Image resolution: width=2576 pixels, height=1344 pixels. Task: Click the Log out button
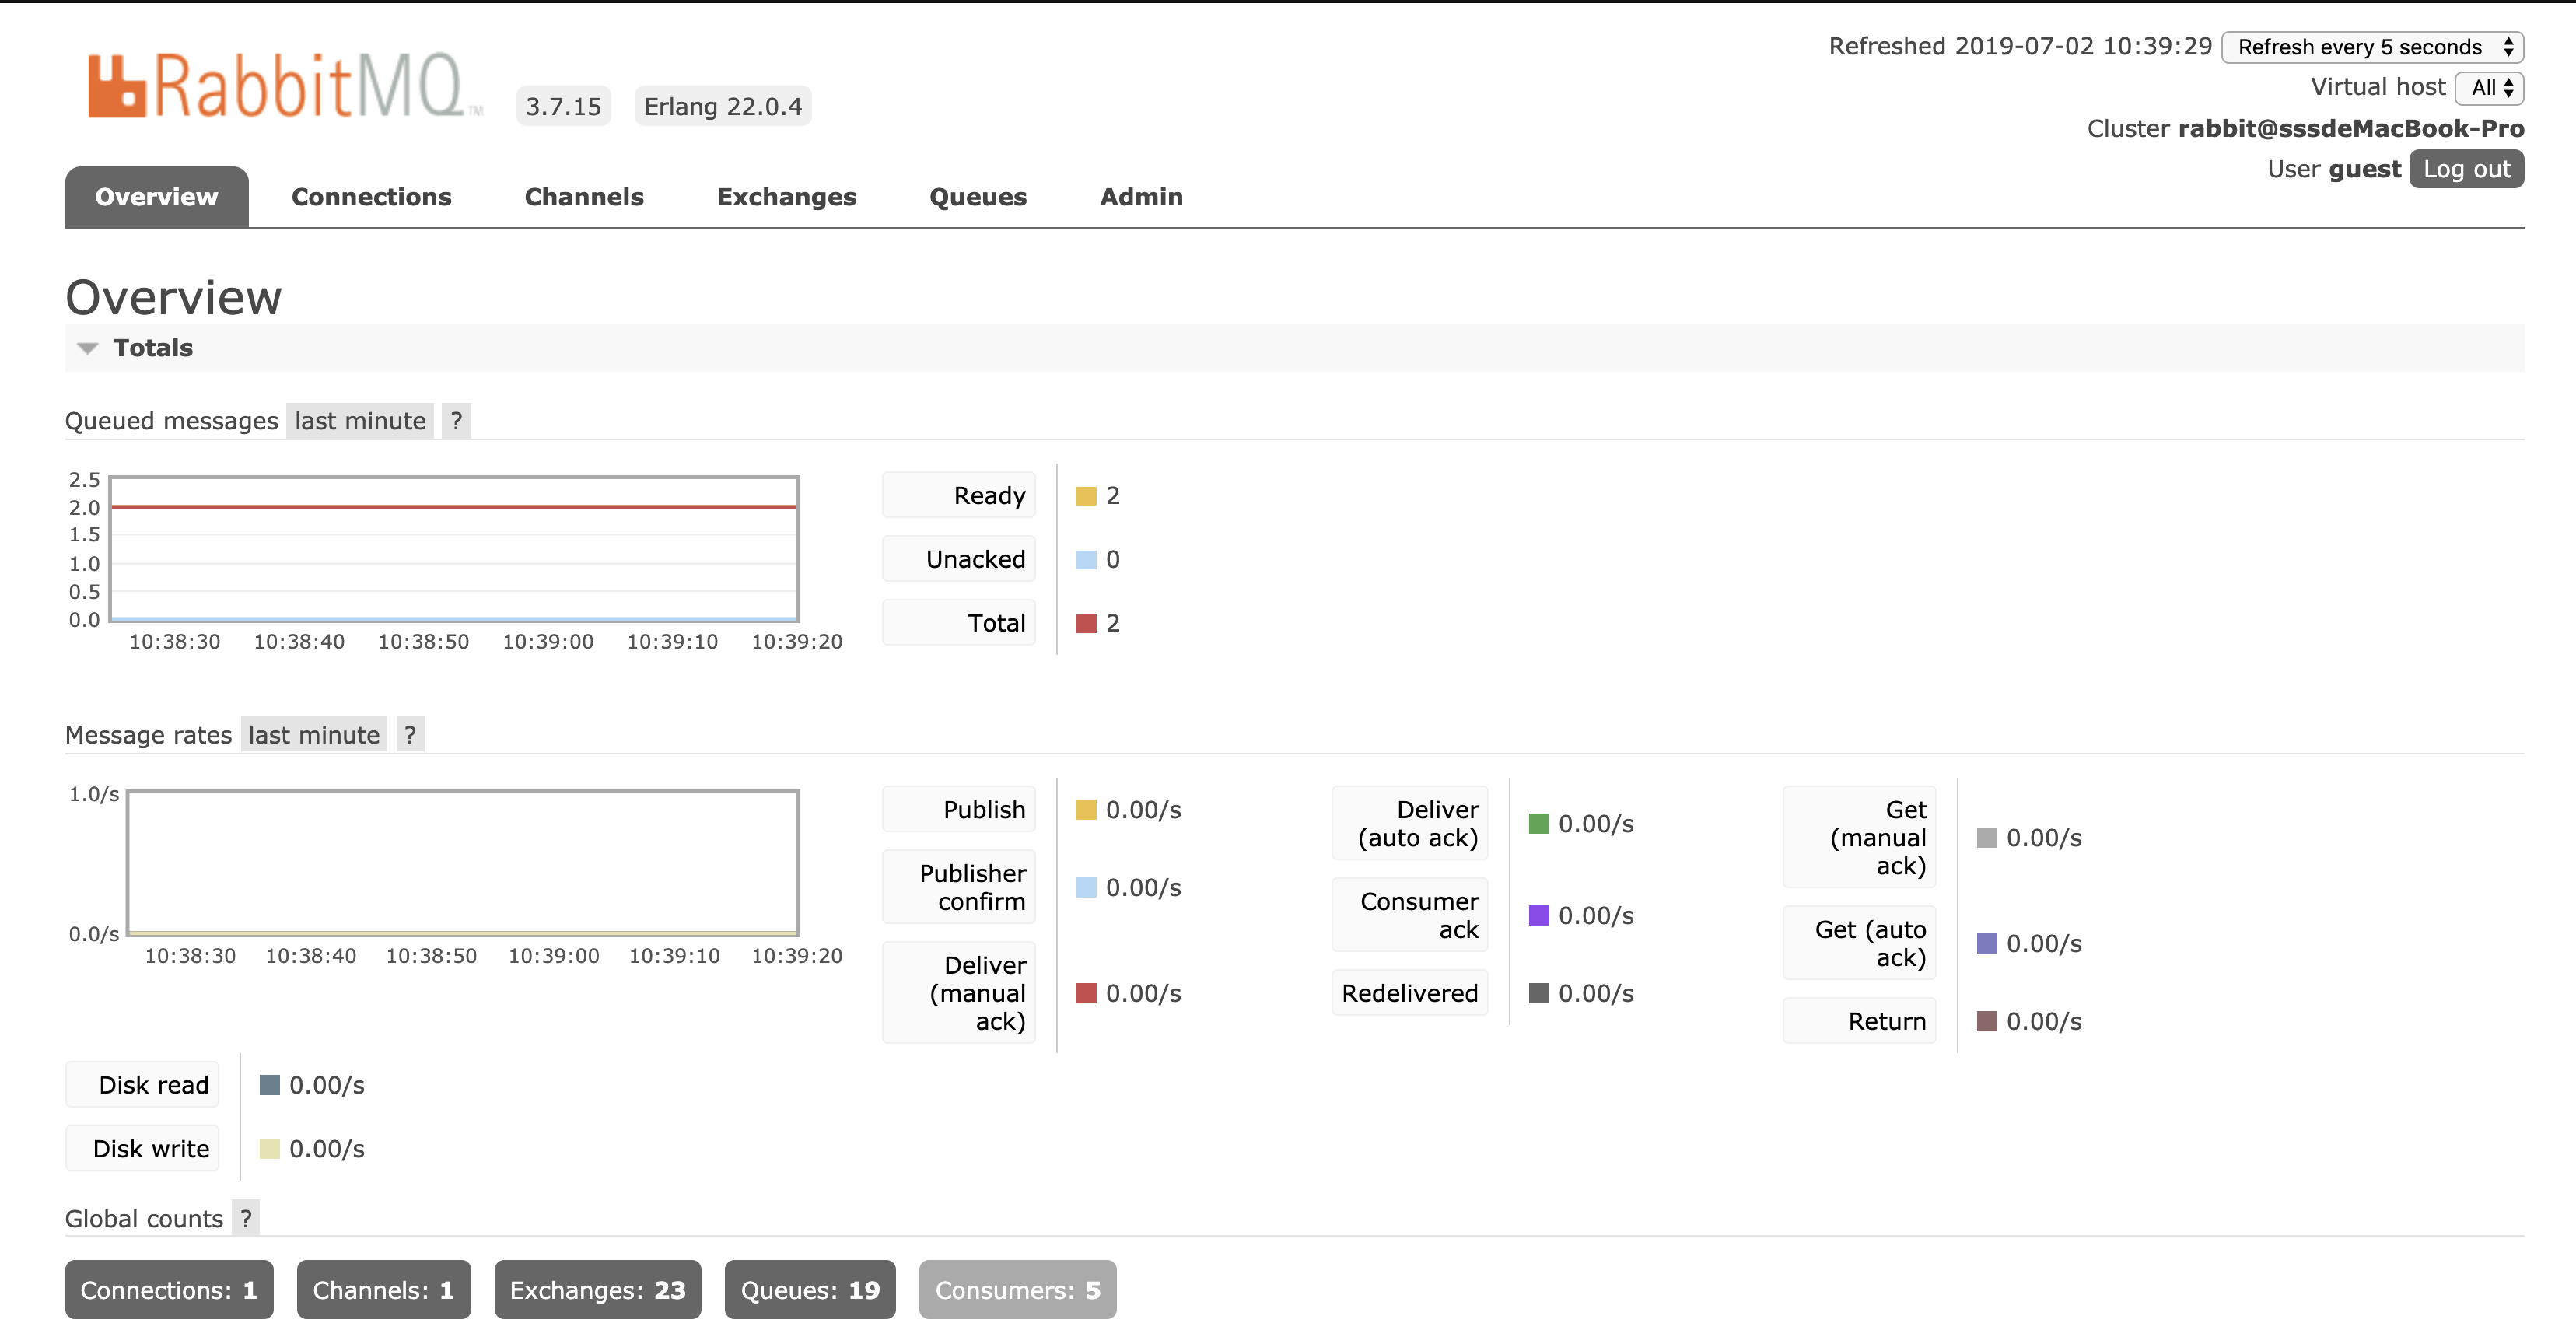click(2466, 169)
